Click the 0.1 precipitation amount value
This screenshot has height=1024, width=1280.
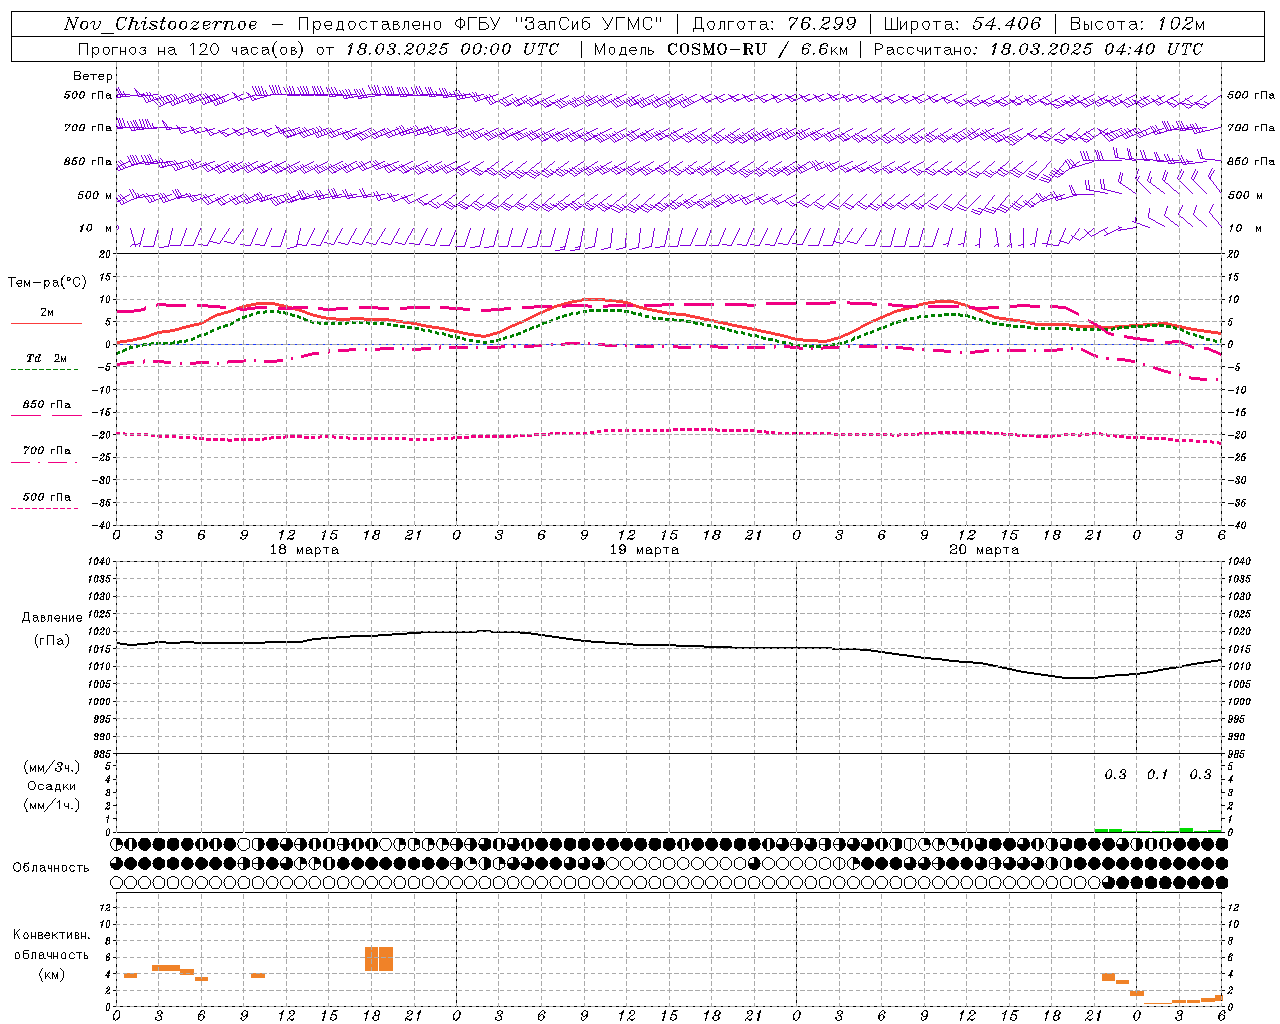click(x=1157, y=775)
